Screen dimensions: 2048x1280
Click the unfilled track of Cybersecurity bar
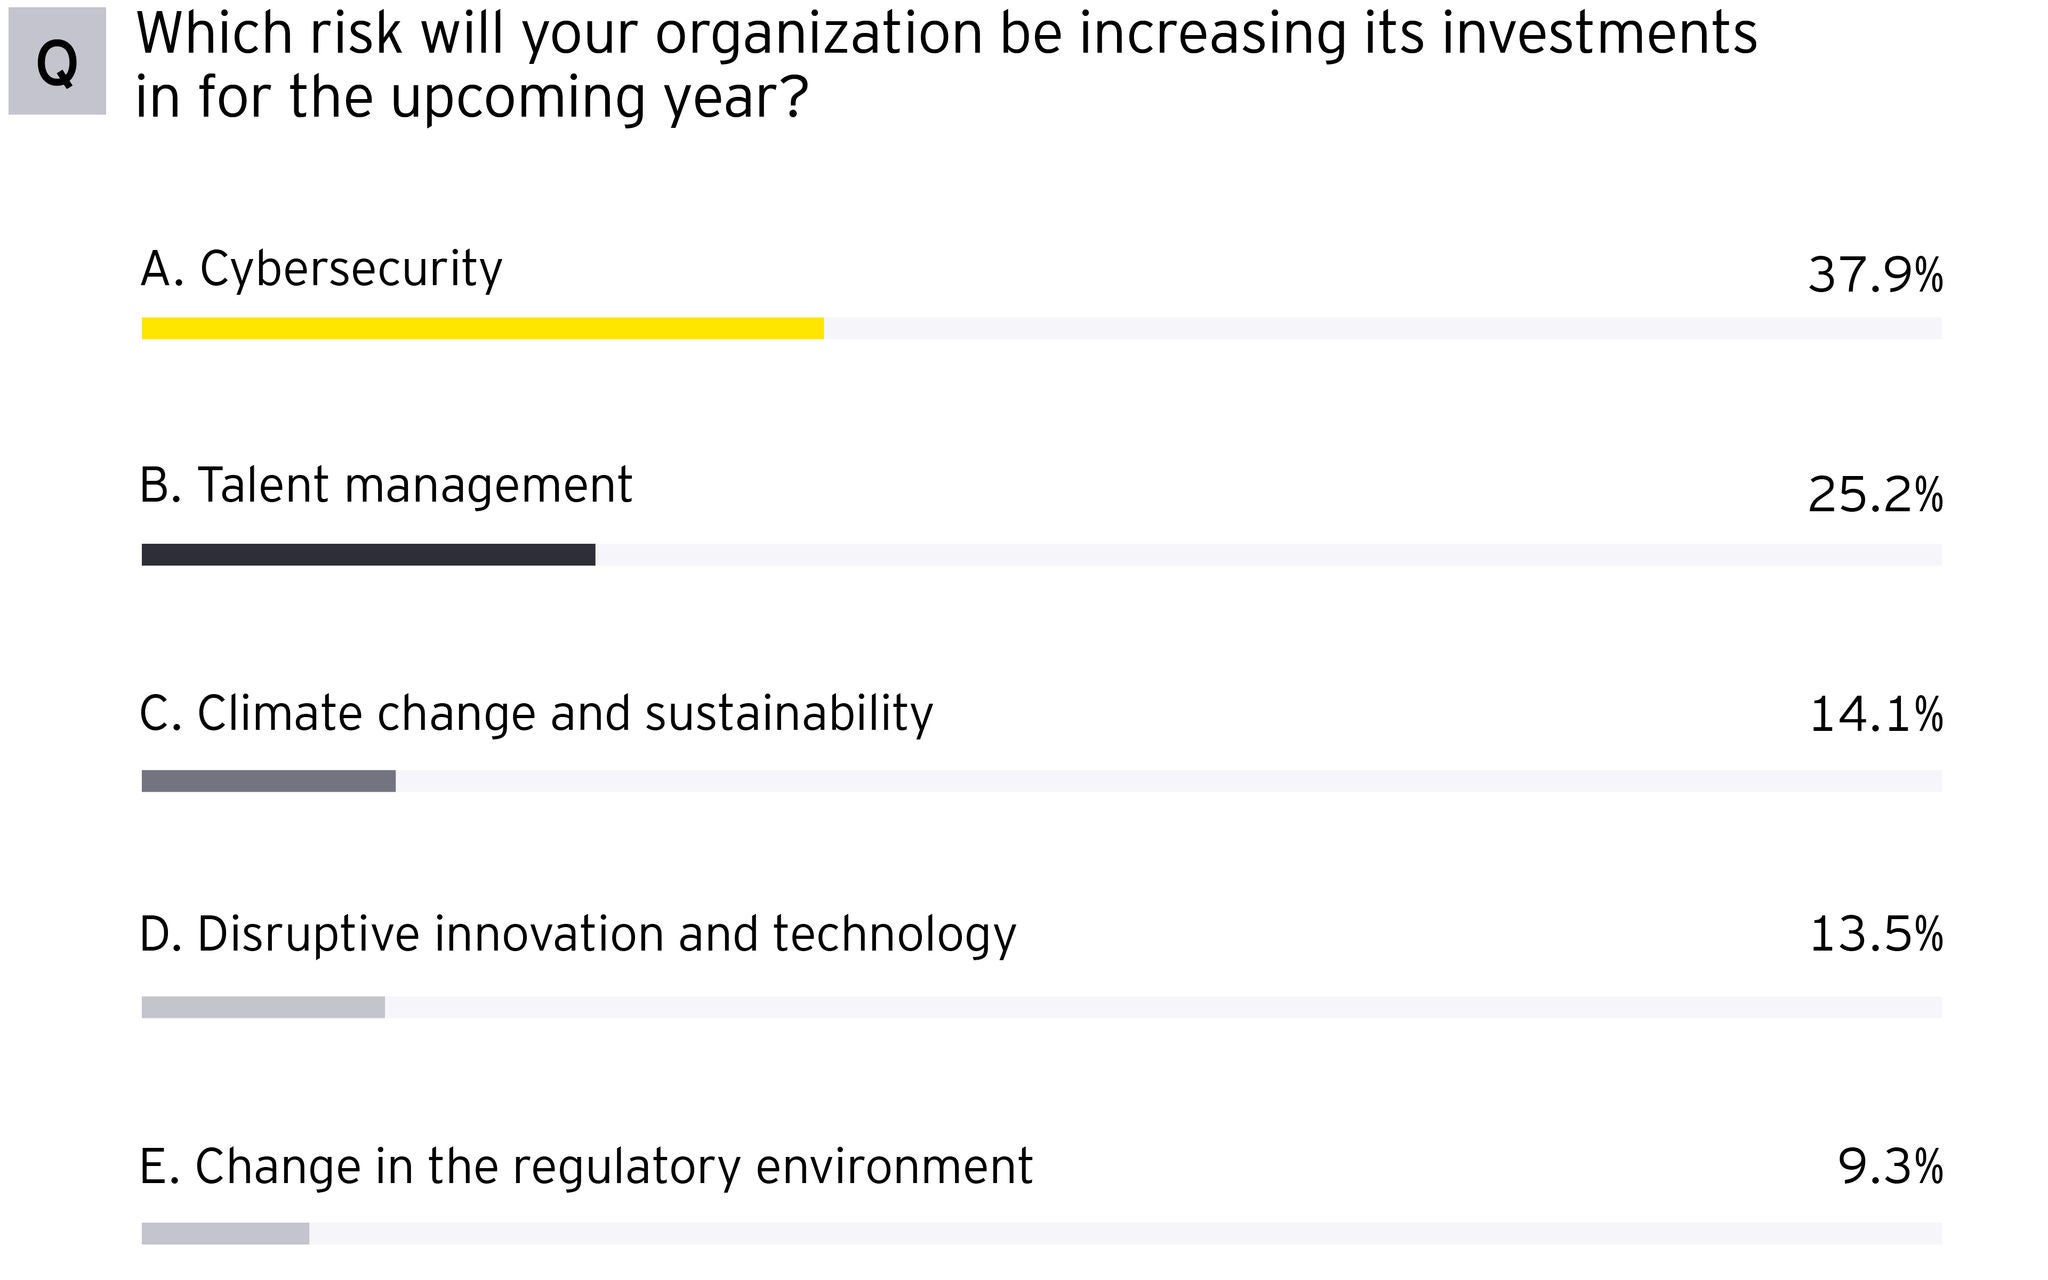tap(1380, 329)
